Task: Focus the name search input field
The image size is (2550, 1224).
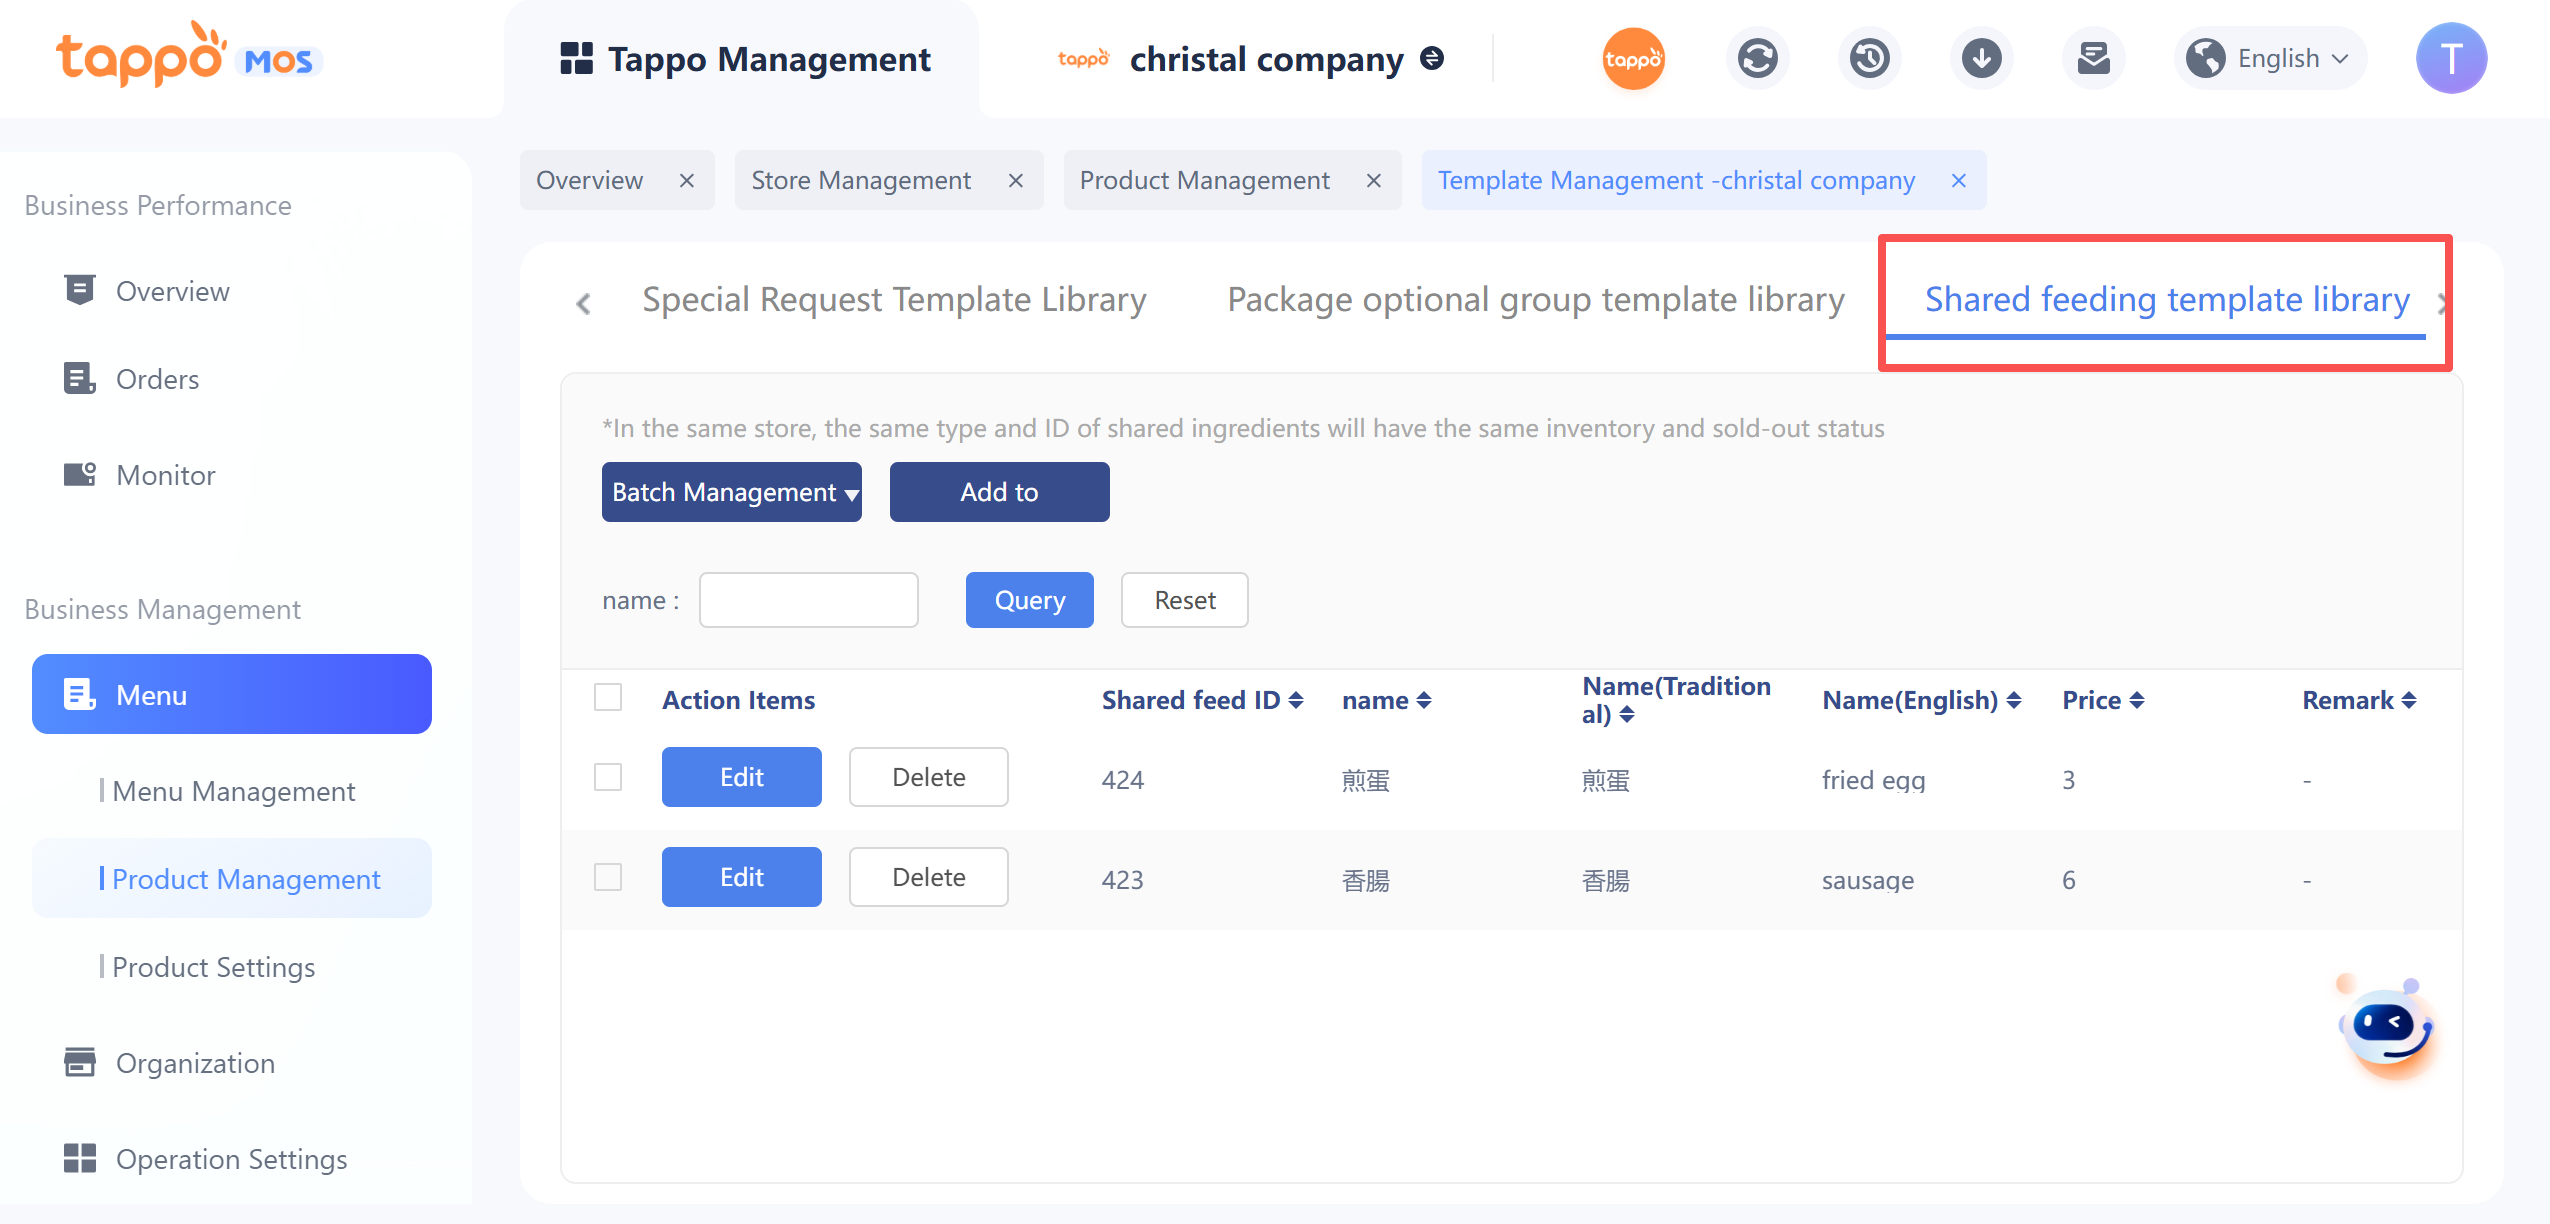Action: [x=808, y=600]
